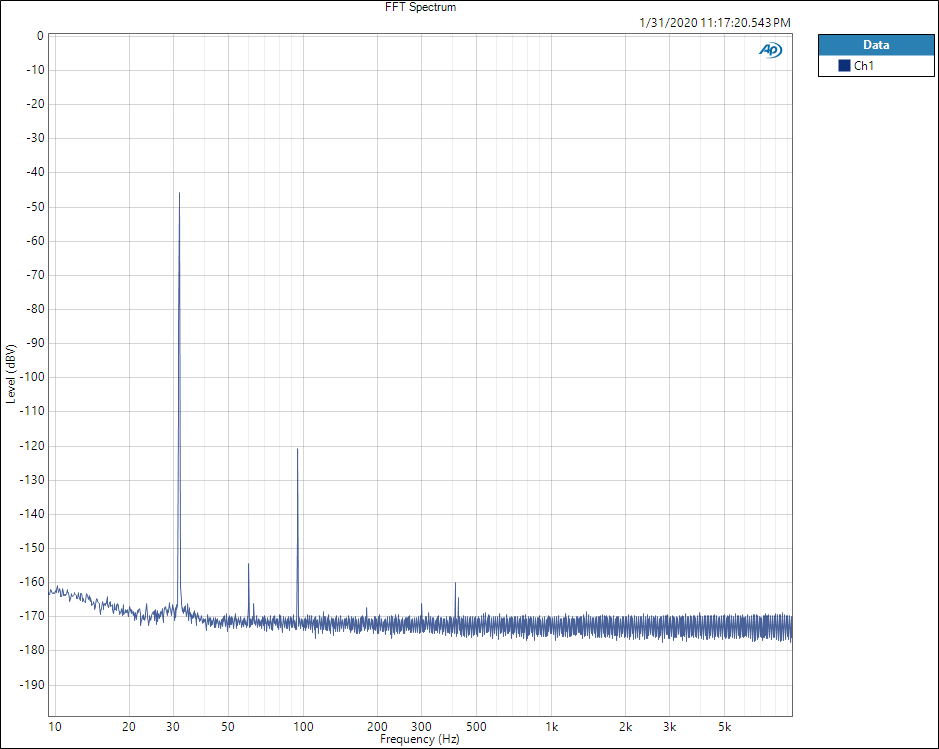Click the -190 tick on the level axis

point(33,685)
